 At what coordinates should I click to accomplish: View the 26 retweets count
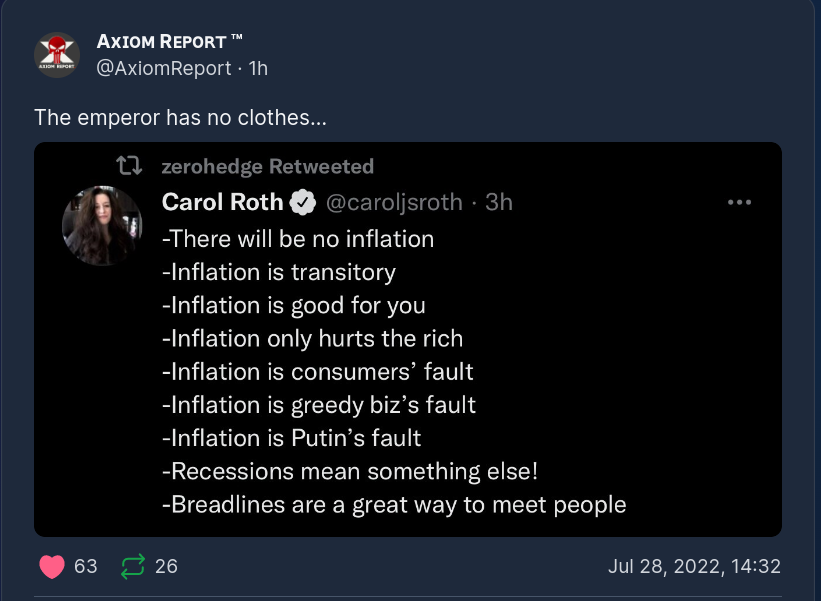pyautogui.click(x=166, y=566)
